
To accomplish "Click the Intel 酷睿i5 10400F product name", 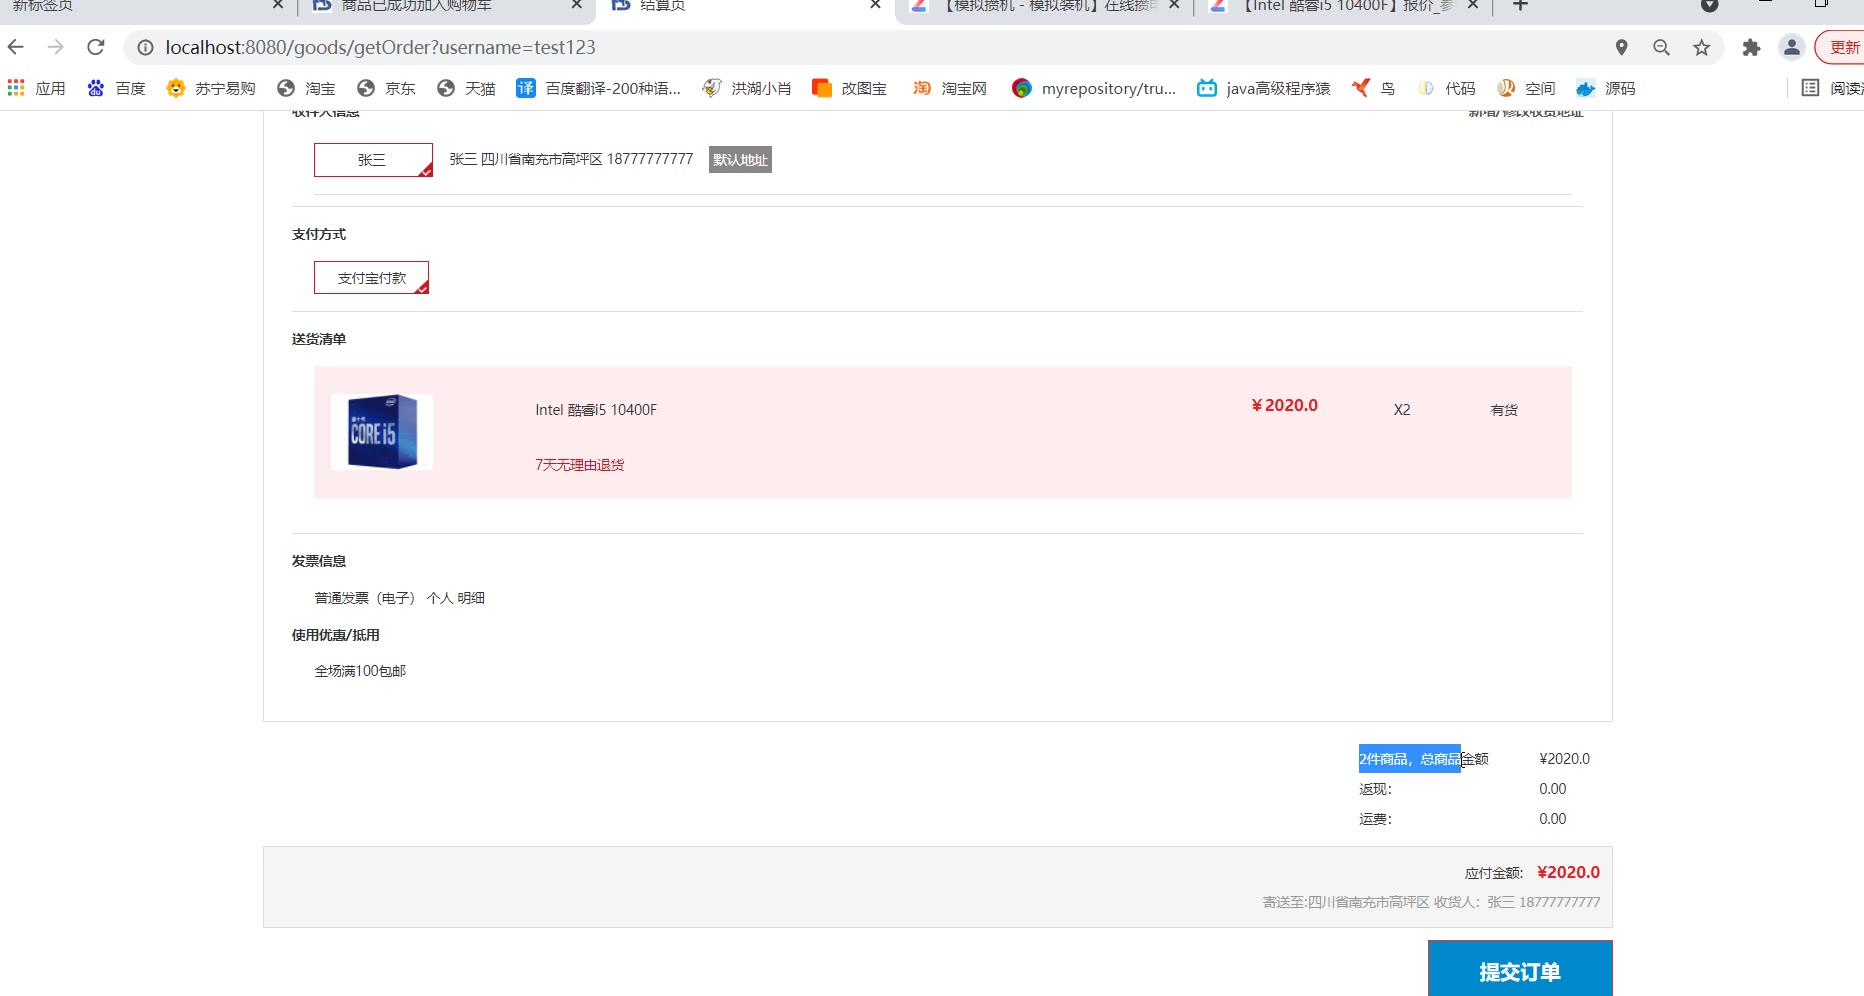I will tap(596, 410).
